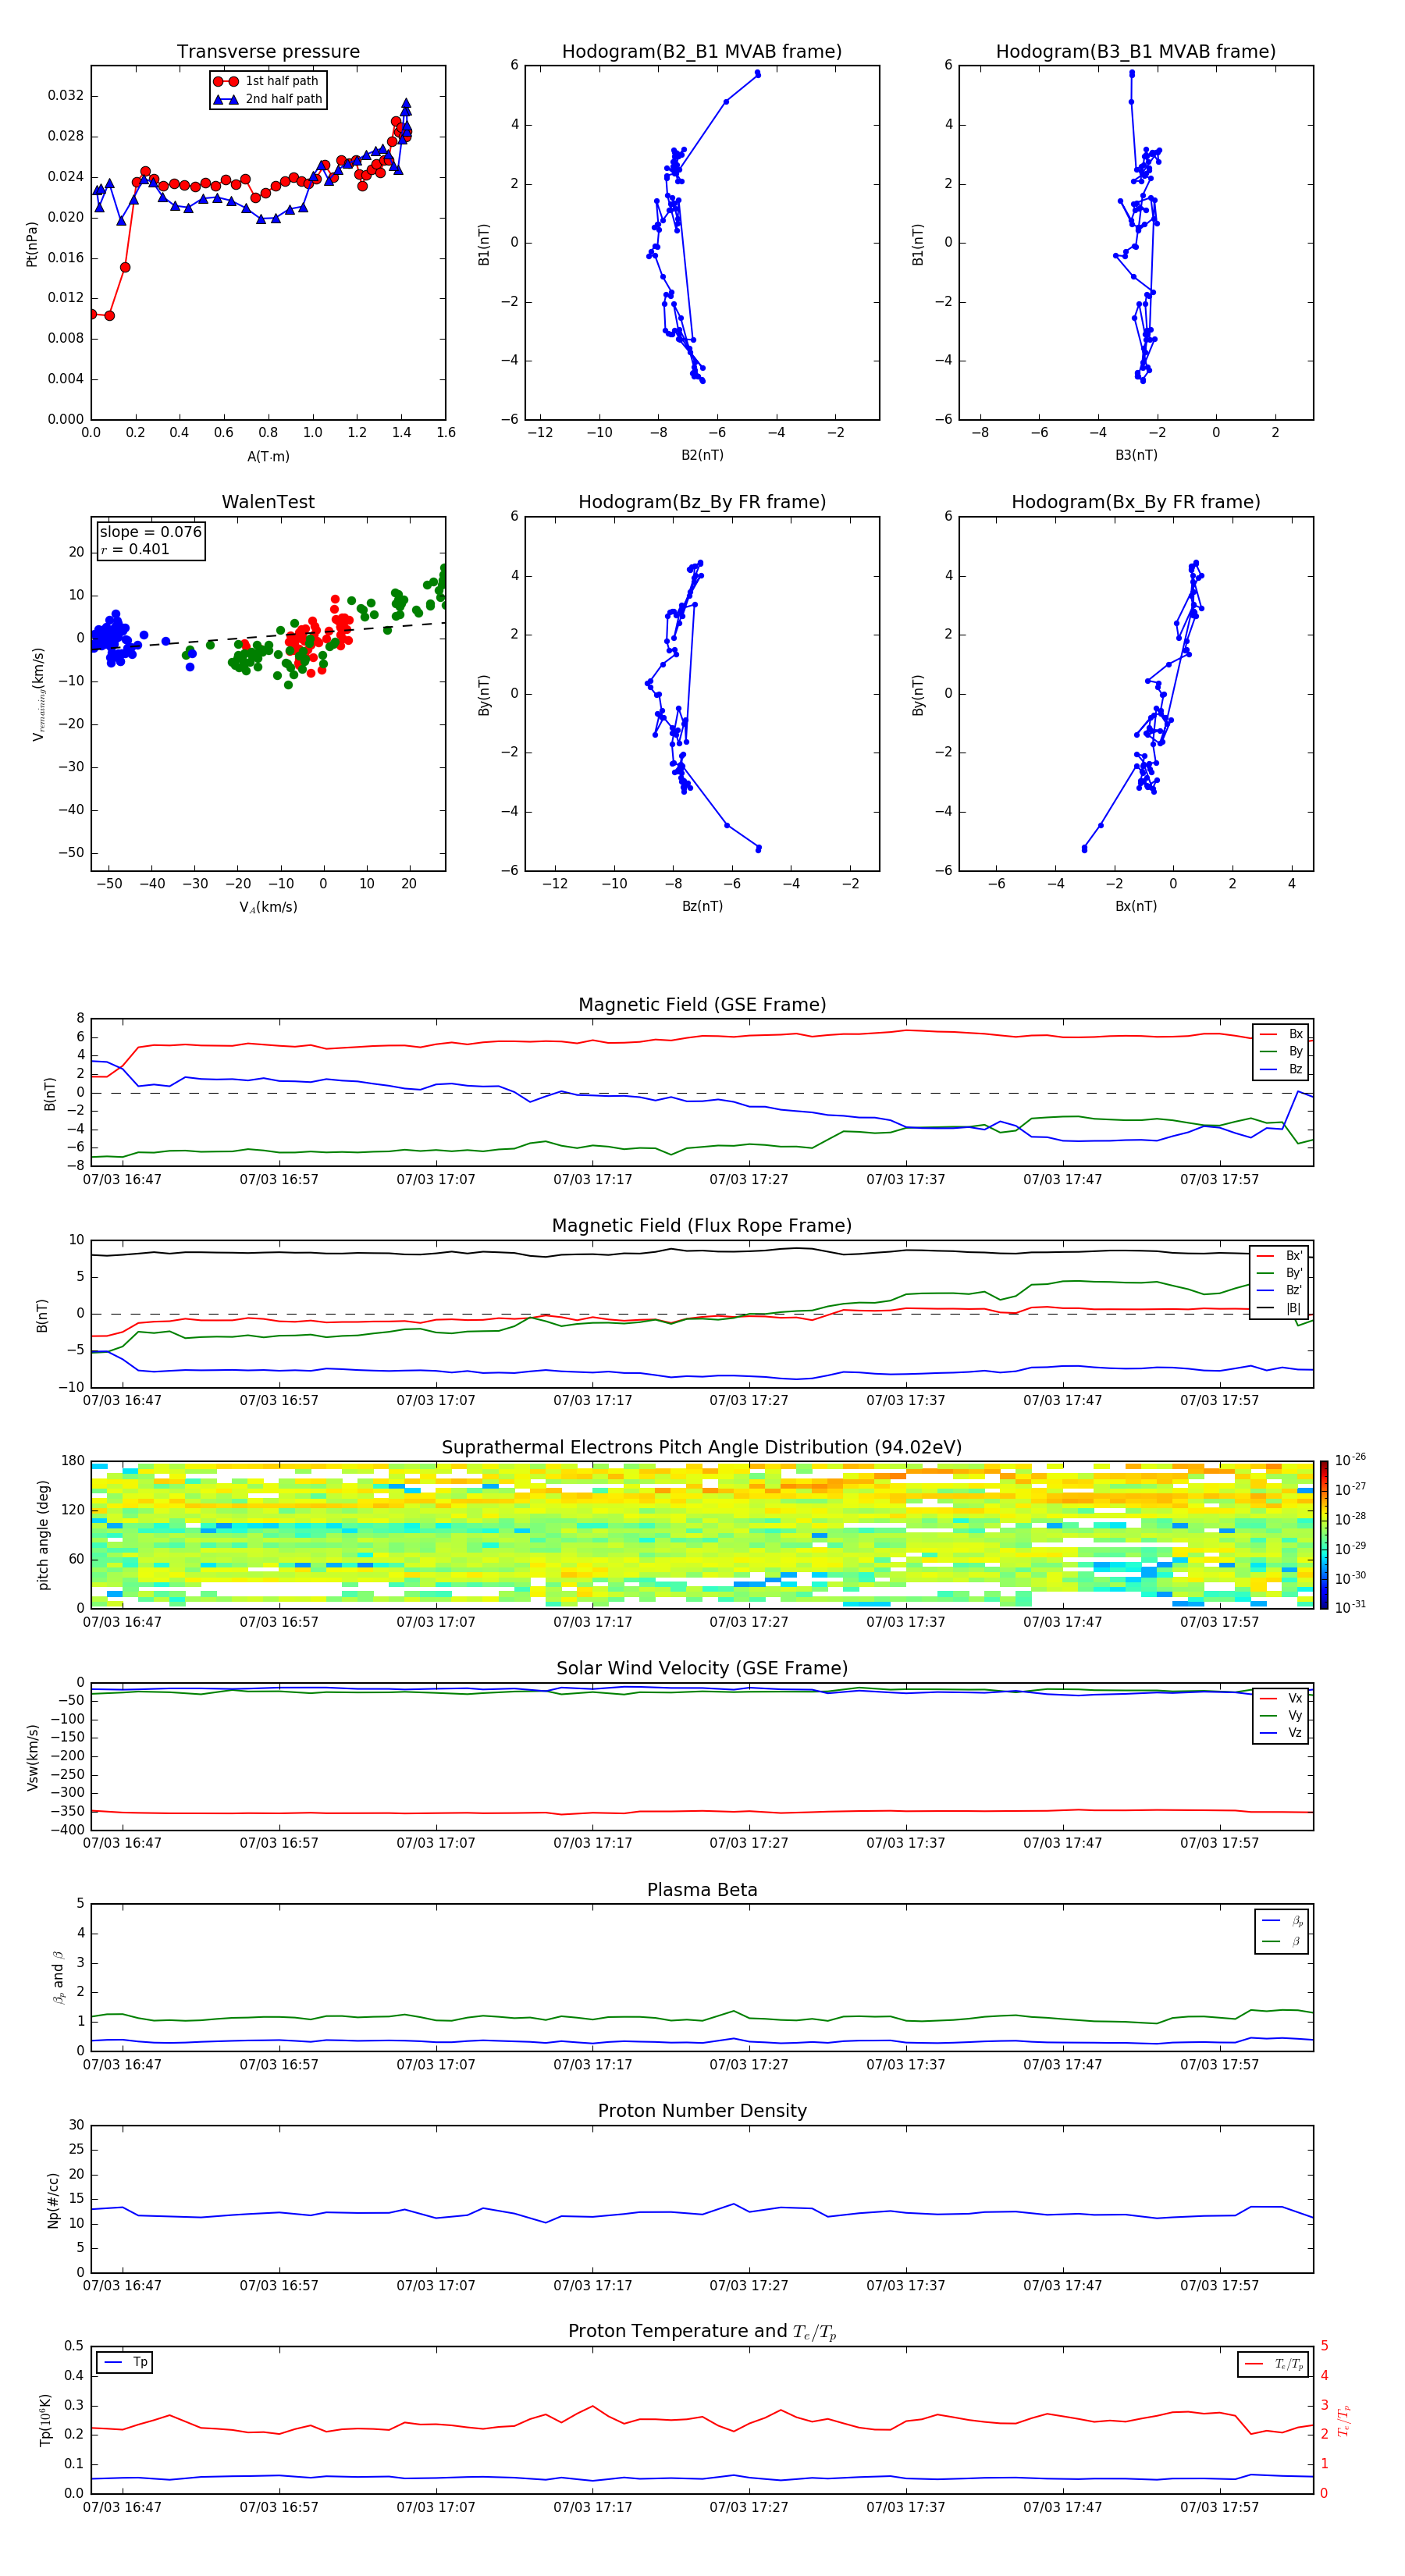This screenshot has height=2576, width=1405.
Task: Click the pitch angle spectrogram colorbar
Action: point(1324,1534)
